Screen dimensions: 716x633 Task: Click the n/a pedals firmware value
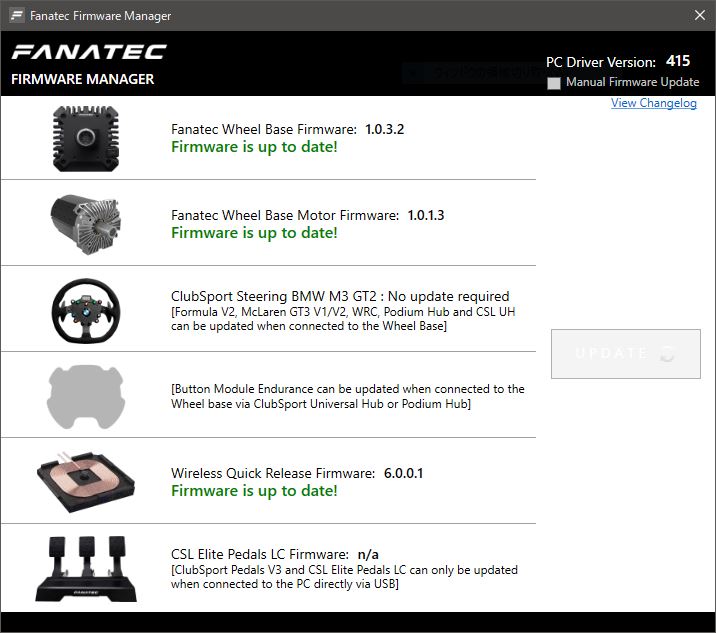[x=368, y=554]
